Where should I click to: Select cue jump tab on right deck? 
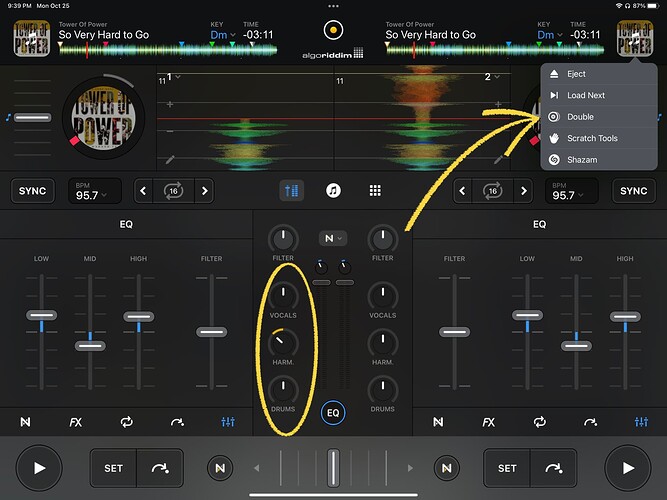click(590, 422)
